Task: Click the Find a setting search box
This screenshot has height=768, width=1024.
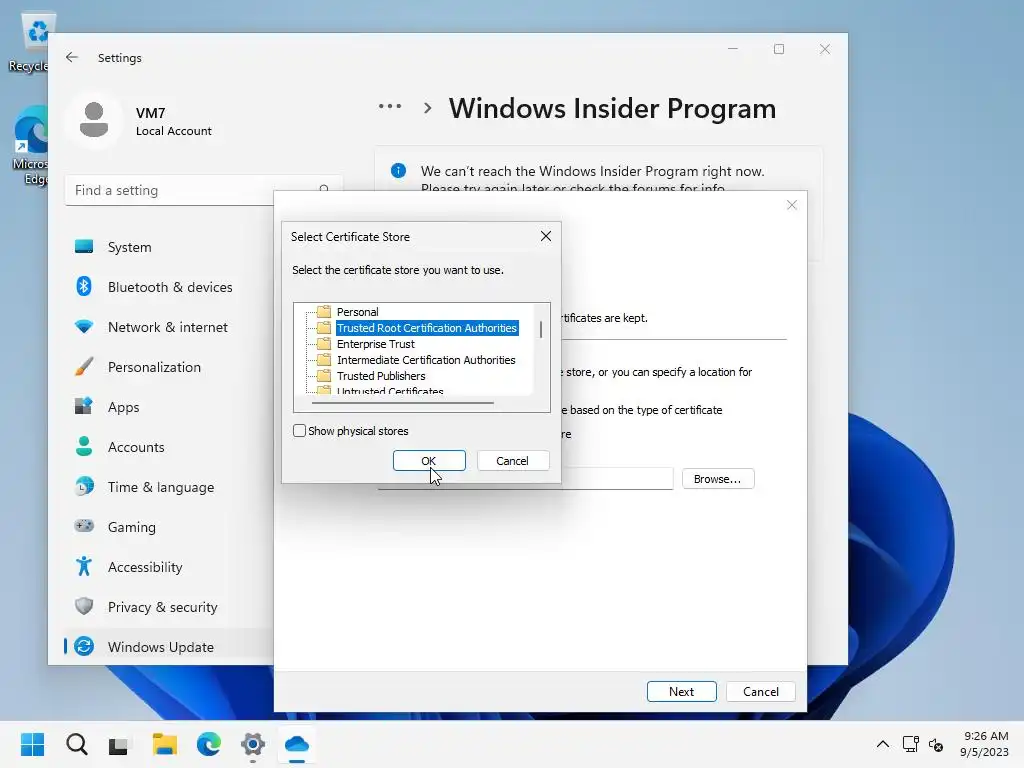Action: point(203,190)
